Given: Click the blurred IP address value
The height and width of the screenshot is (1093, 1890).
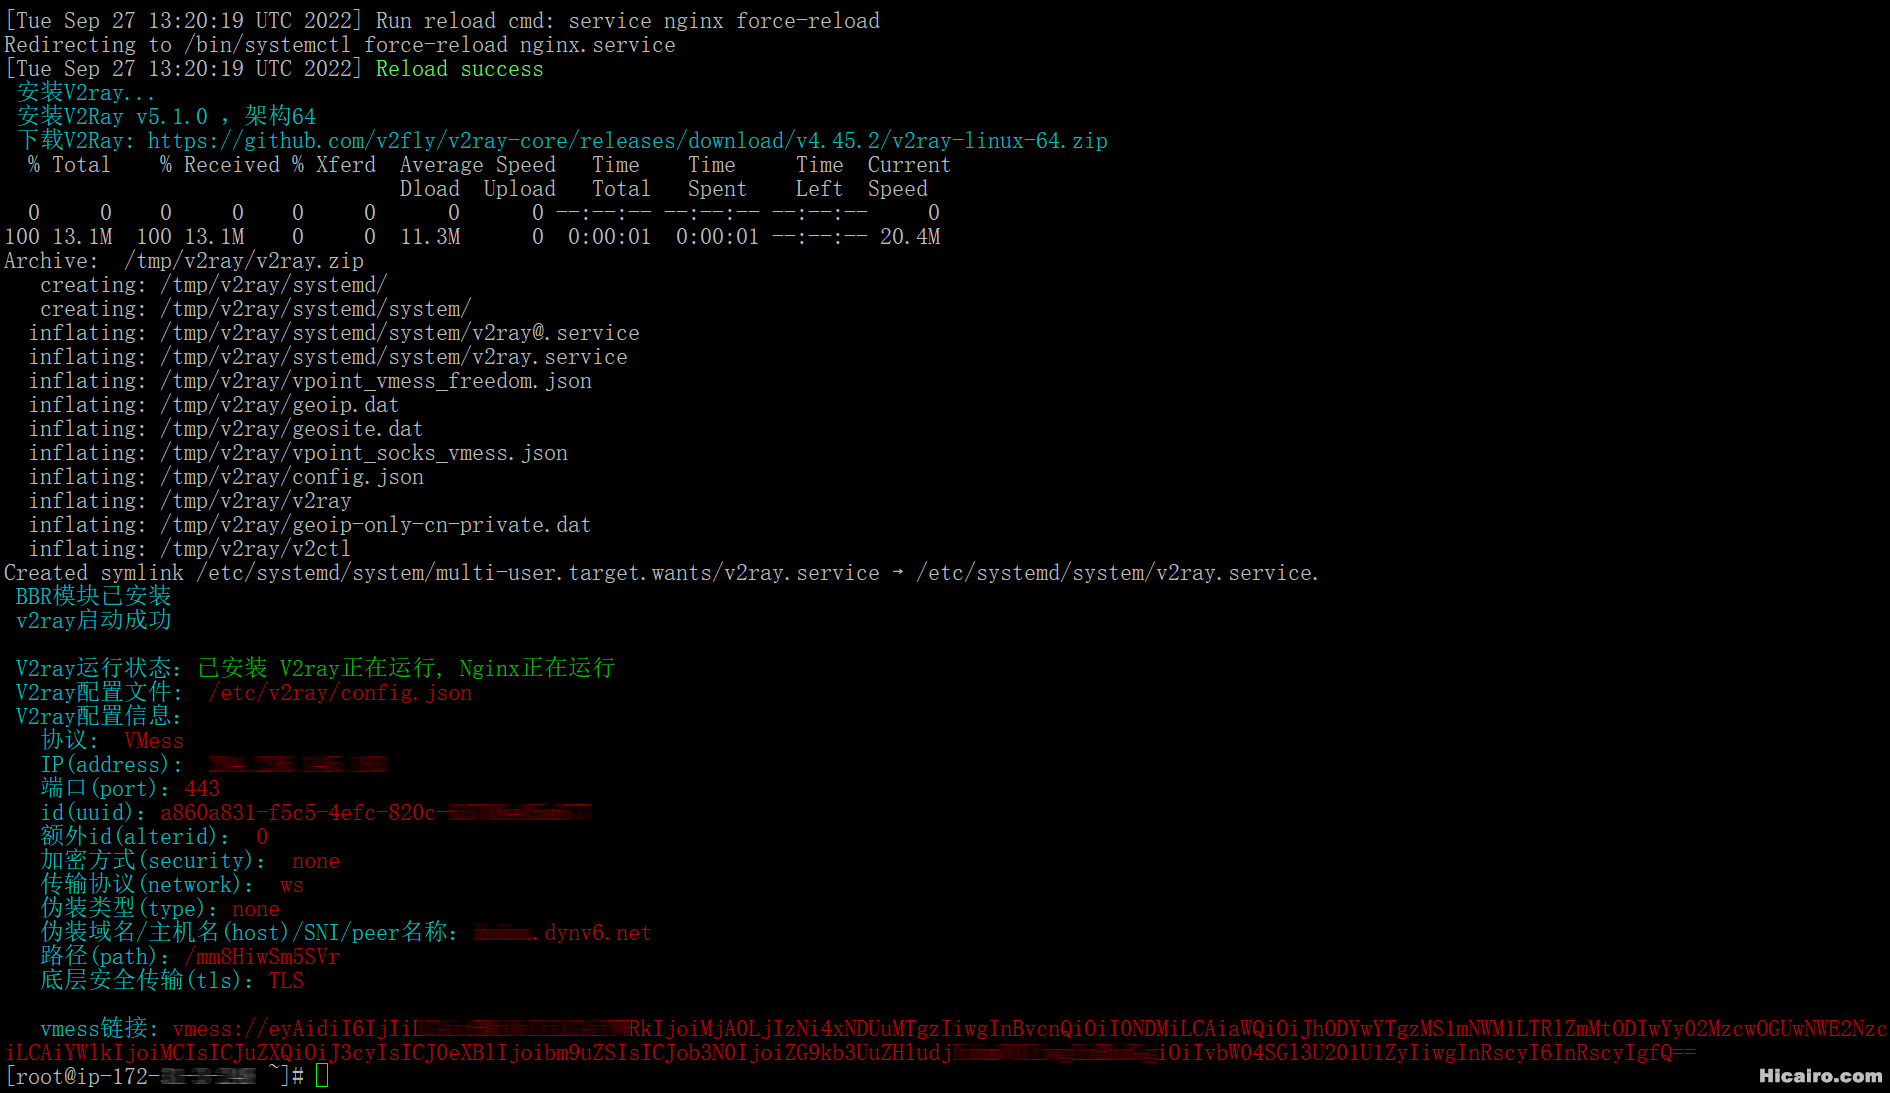Looking at the screenshot, I should click(297, 765).
